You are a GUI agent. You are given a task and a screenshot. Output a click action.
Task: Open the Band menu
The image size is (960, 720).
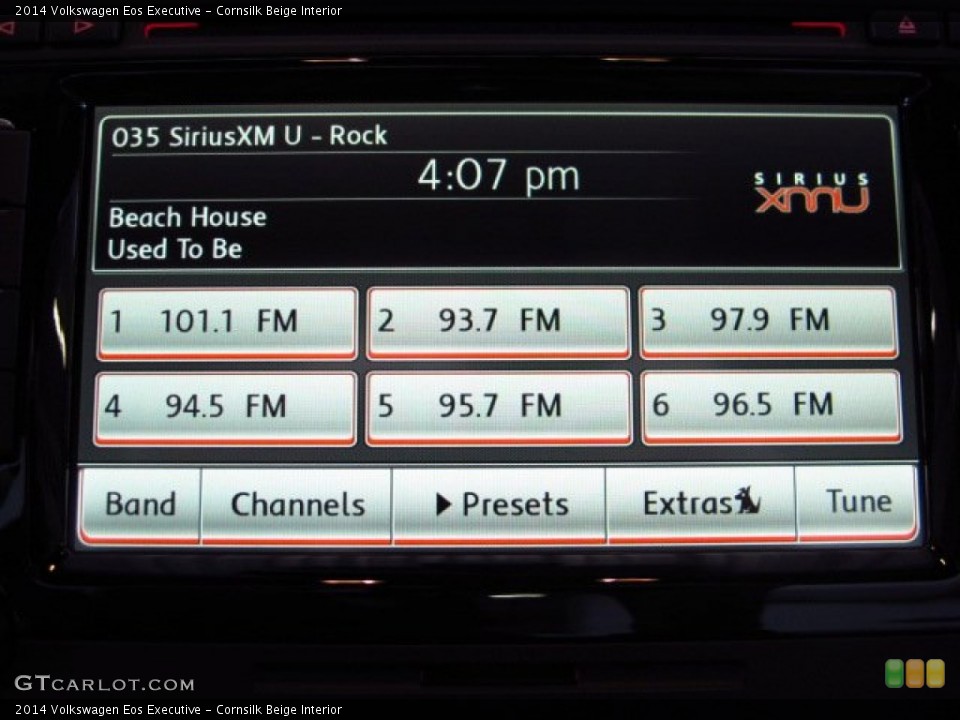[x=140, y=506]
